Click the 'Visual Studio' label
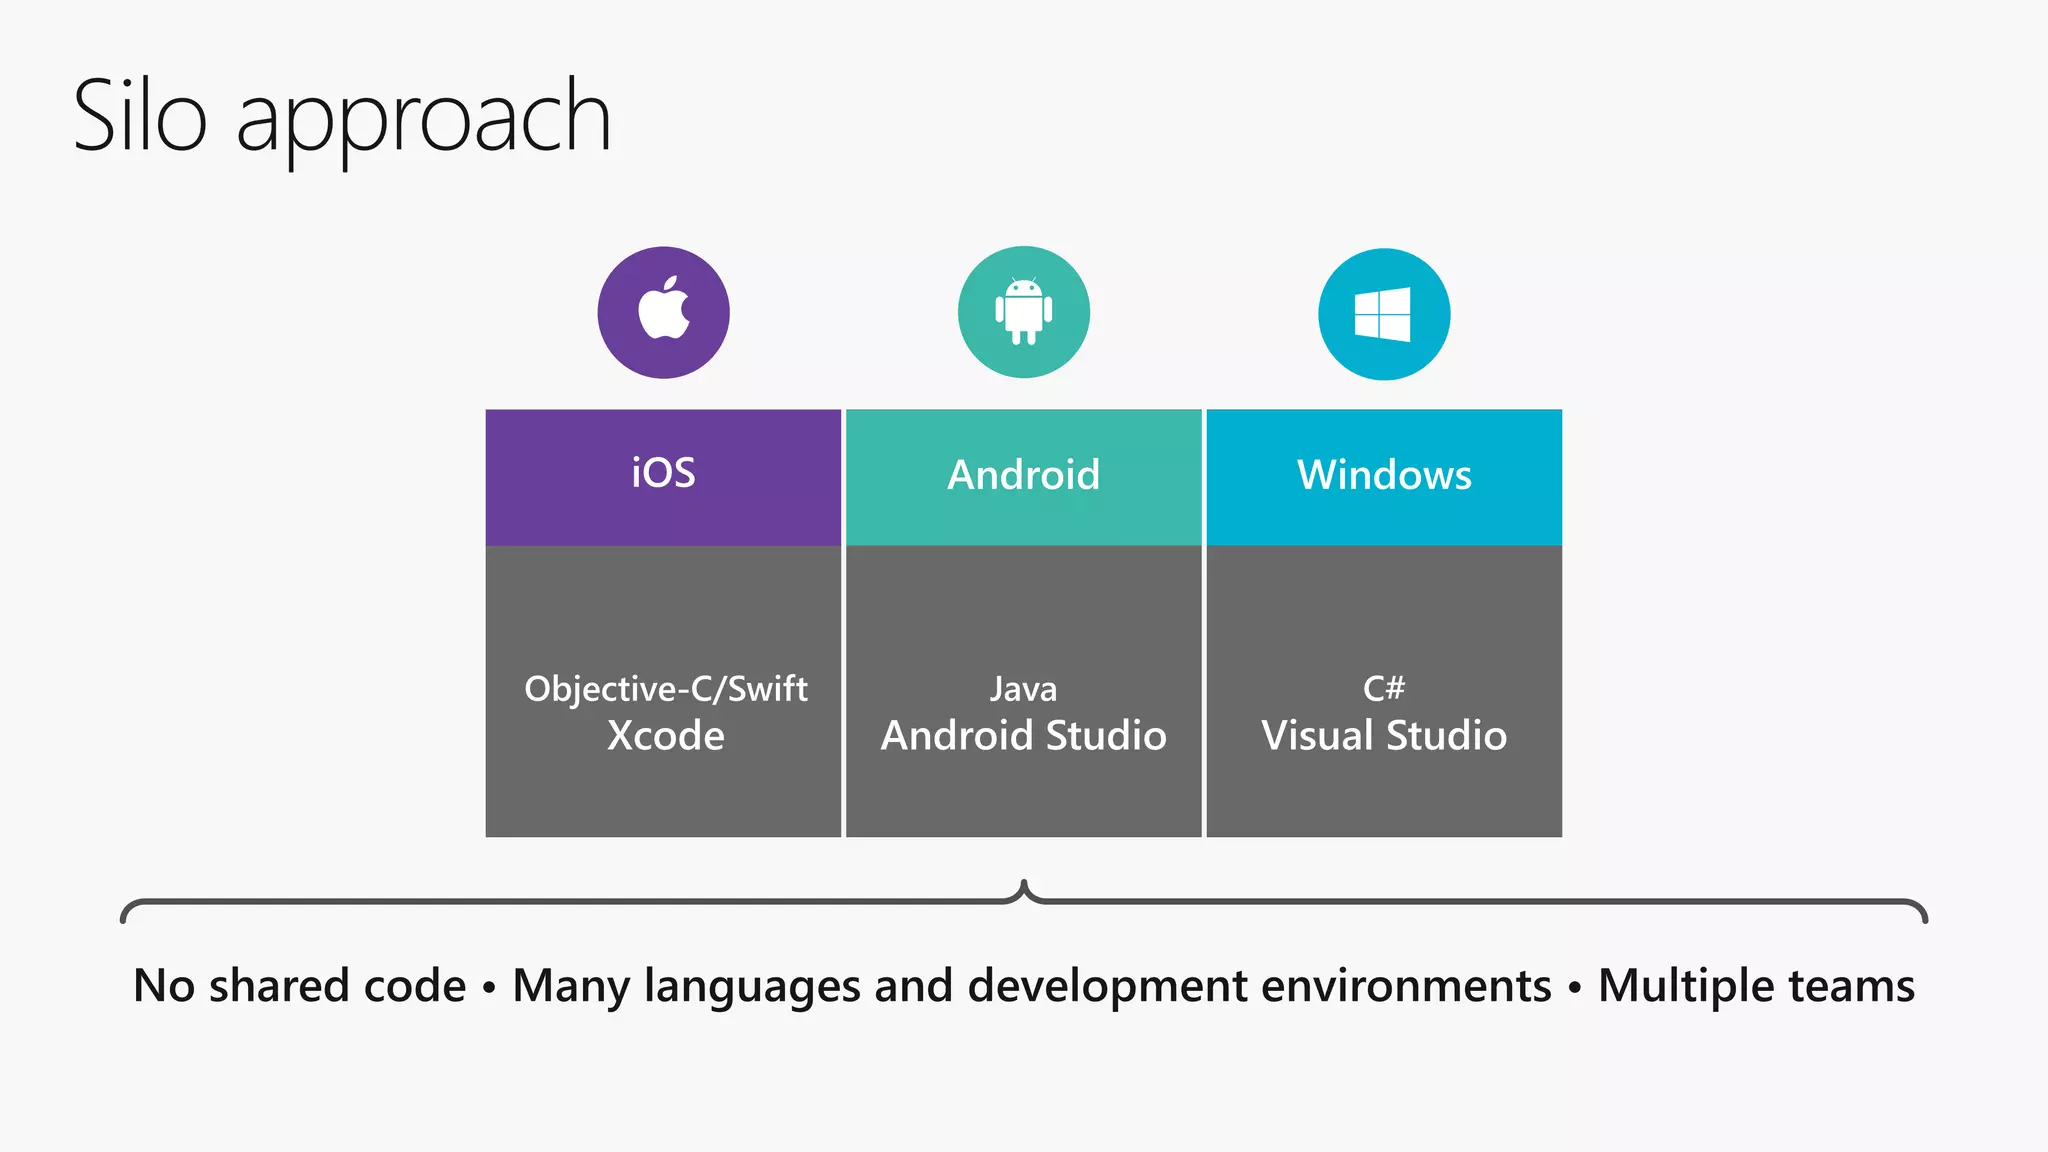This screenshot has height=1152, width=2048. 1384,736
